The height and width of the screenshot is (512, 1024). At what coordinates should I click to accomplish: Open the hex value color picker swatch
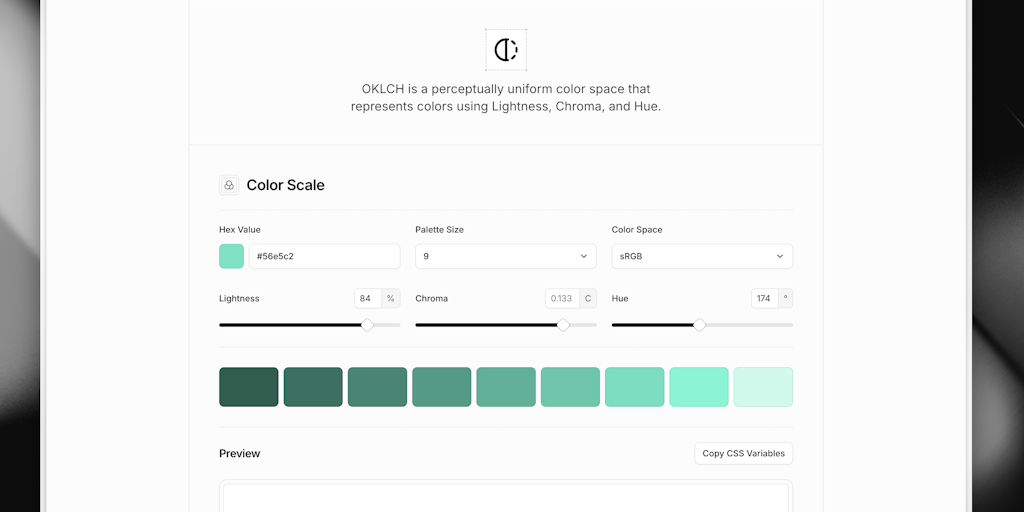(x=231, y=256)
